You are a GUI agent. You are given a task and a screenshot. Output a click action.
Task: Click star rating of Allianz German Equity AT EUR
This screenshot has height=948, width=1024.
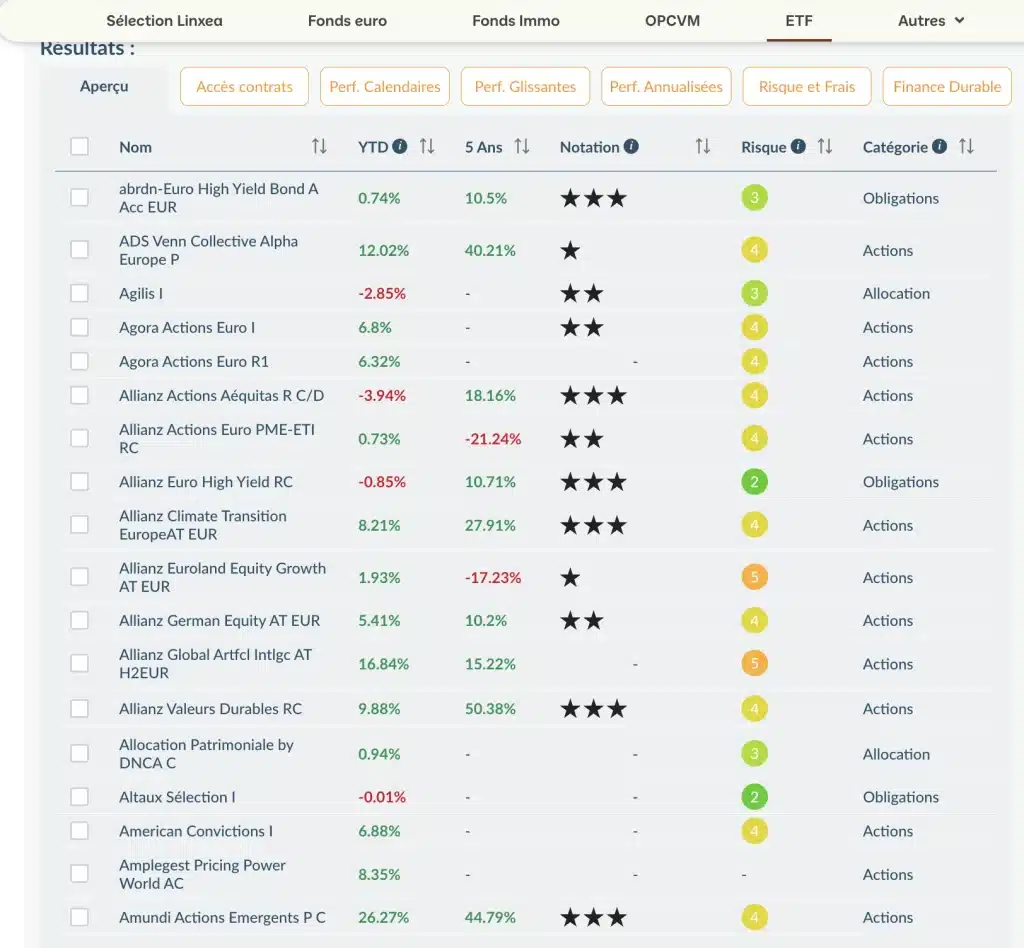[582, 620]
